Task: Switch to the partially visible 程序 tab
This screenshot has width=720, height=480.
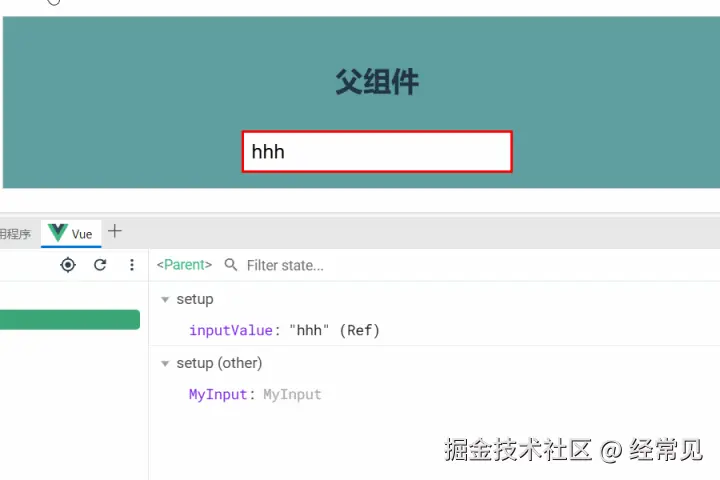Action: (x=16, y=234)
